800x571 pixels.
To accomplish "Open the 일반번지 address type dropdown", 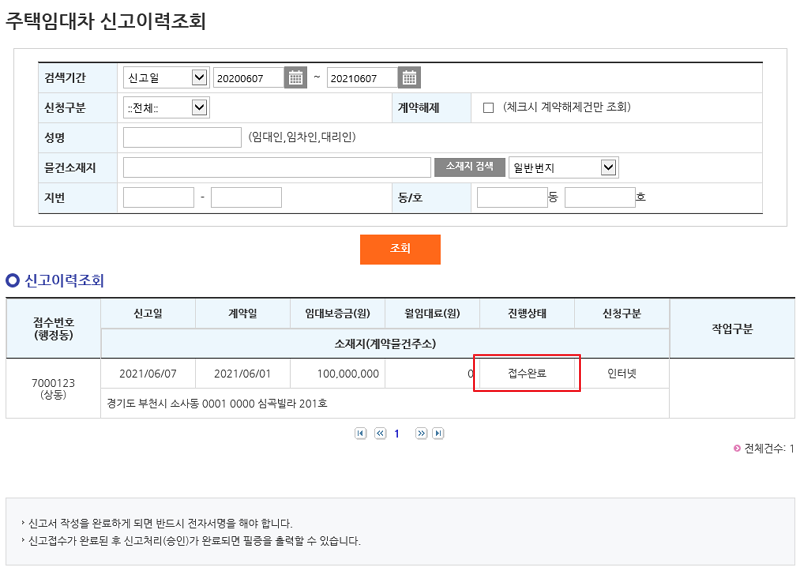I will [563, 167].
